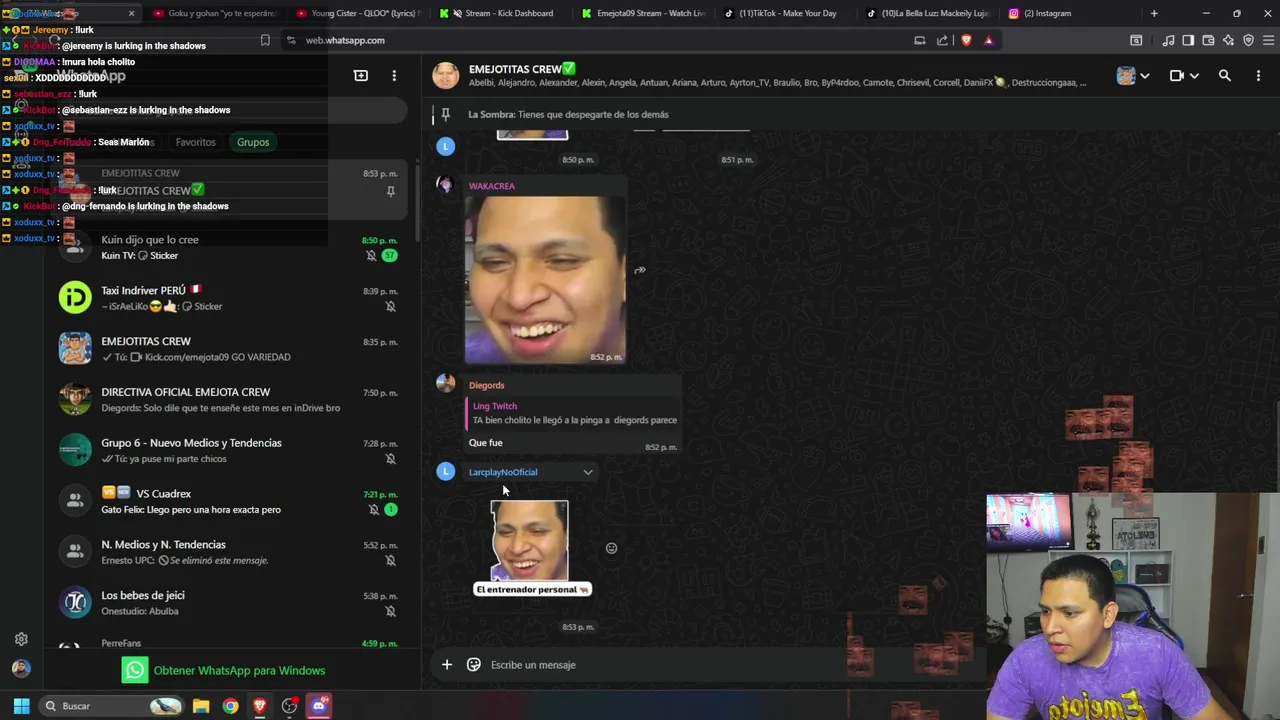Select the Favoritos filter tab
The height and width of the screenshot is (720, 1280).
pyautogui.click(x=196, y=142)
